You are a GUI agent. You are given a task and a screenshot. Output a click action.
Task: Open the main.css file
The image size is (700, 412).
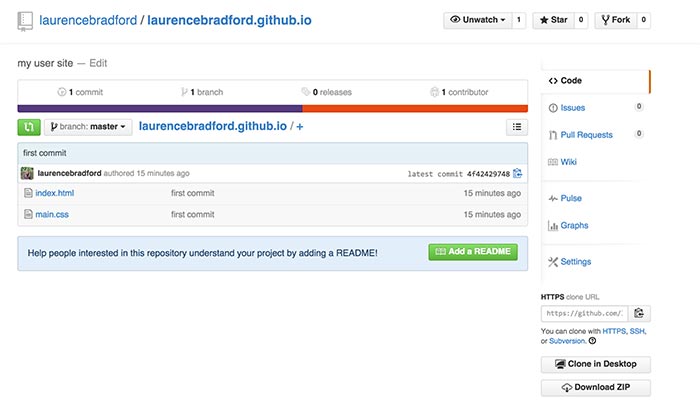52,214
